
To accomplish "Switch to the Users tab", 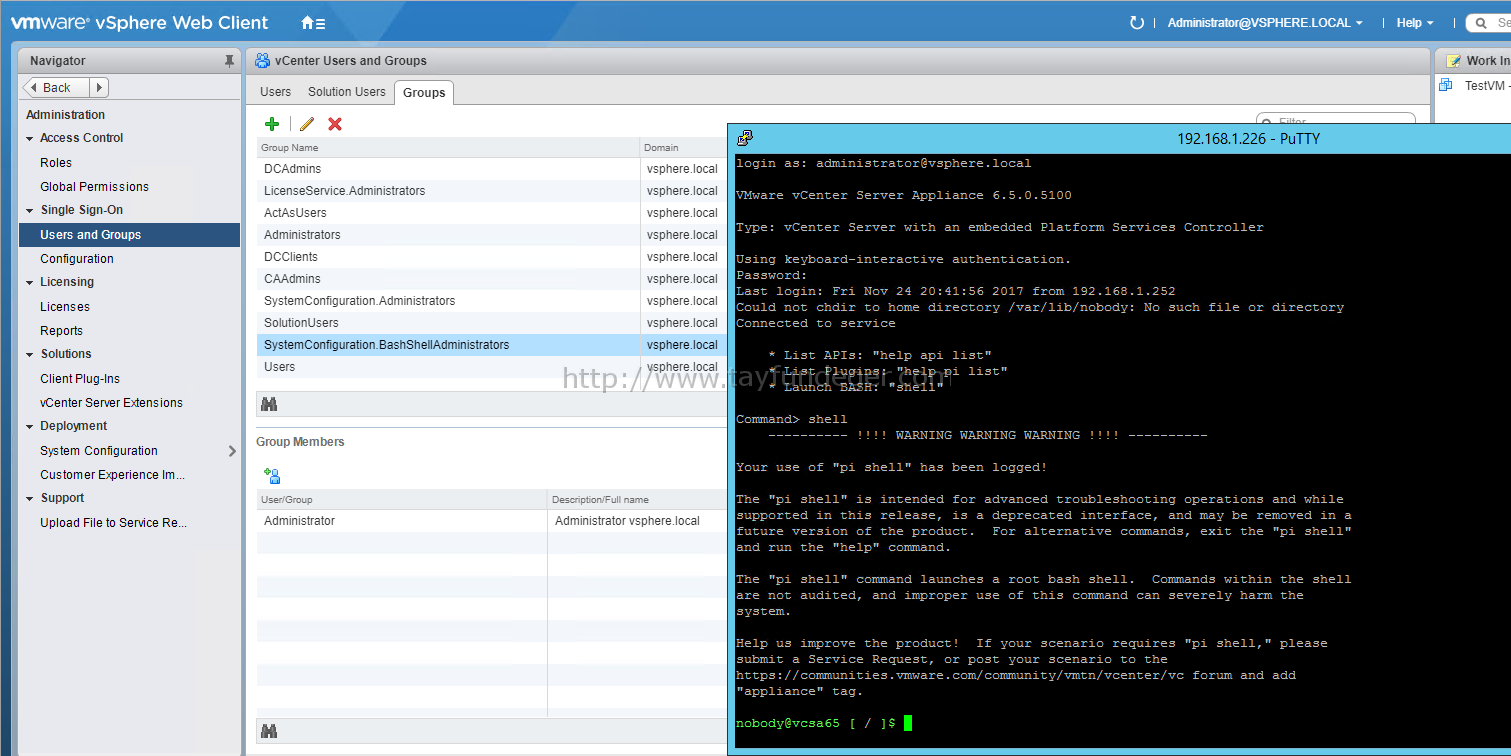I will pyautogui.click(x=275, y=92).
